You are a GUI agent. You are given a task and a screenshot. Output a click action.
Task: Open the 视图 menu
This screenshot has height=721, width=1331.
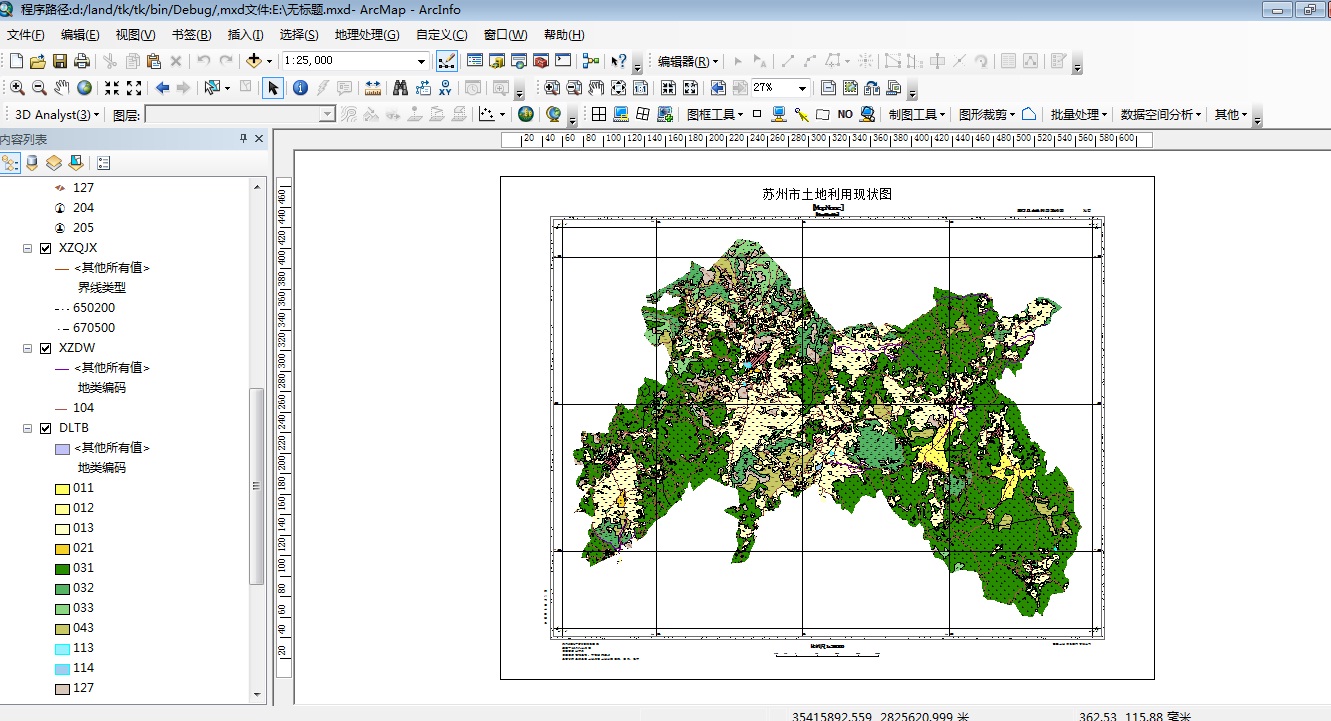point(135,34)
